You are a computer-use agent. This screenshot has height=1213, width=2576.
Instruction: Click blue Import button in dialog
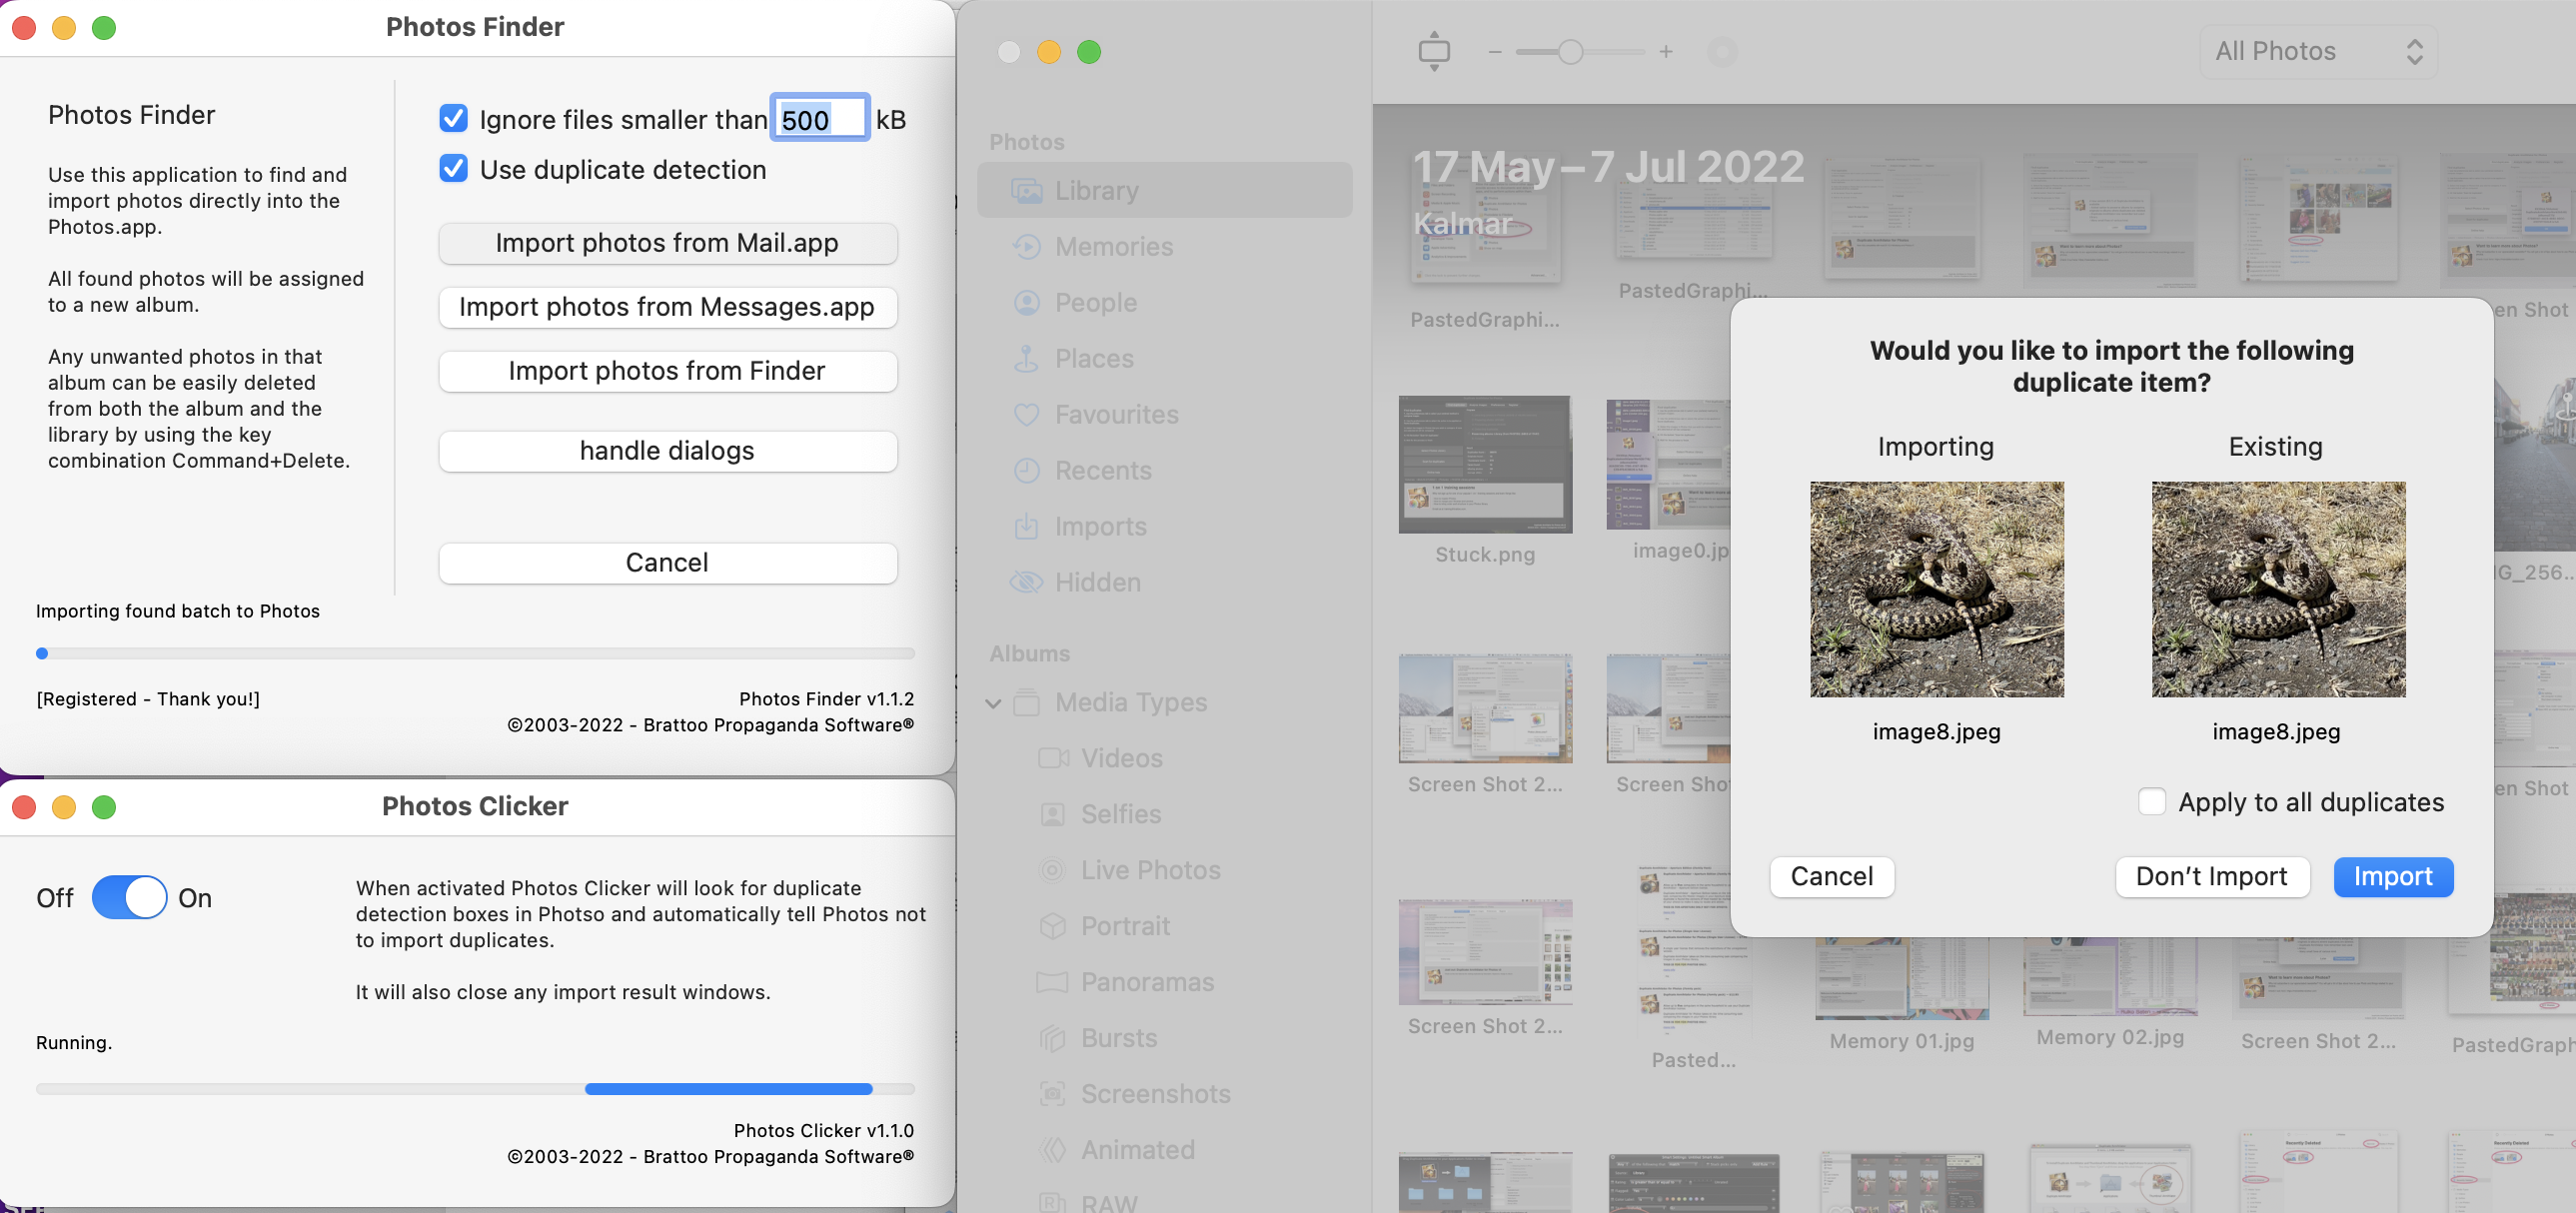click(x=2393, y=877)
